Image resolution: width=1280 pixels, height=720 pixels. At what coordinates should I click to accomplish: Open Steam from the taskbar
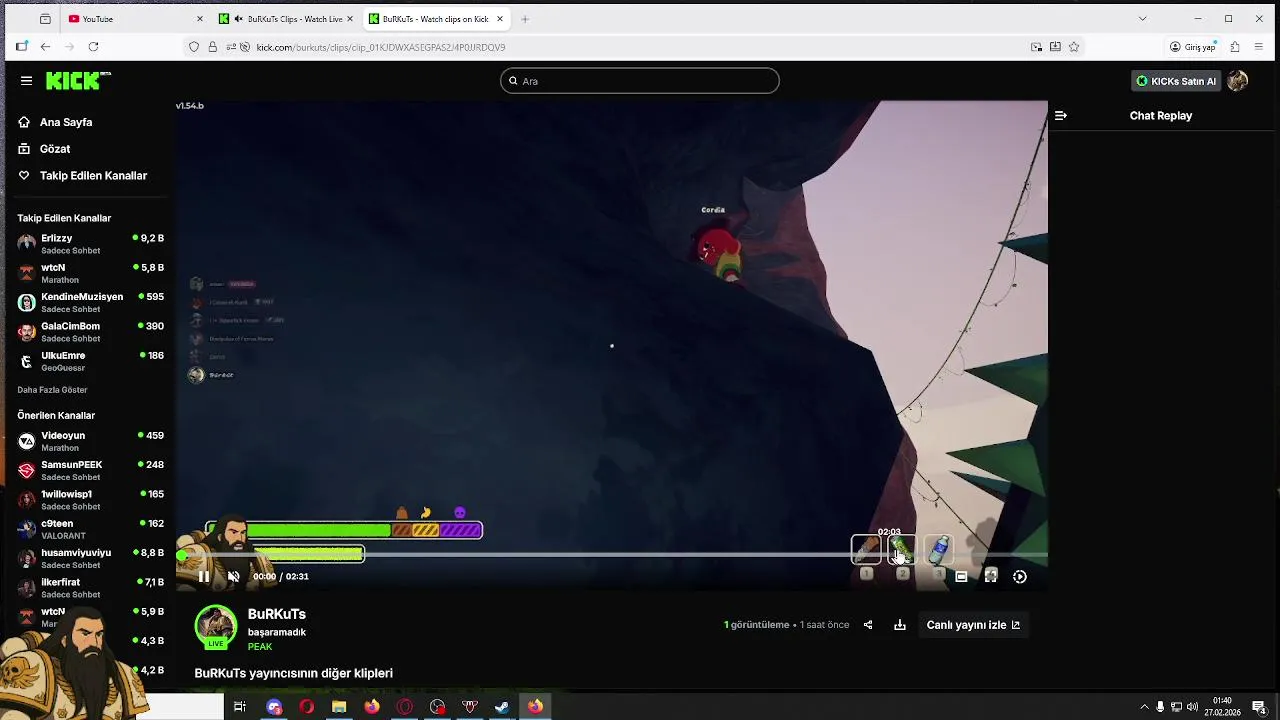coord(502,707)
